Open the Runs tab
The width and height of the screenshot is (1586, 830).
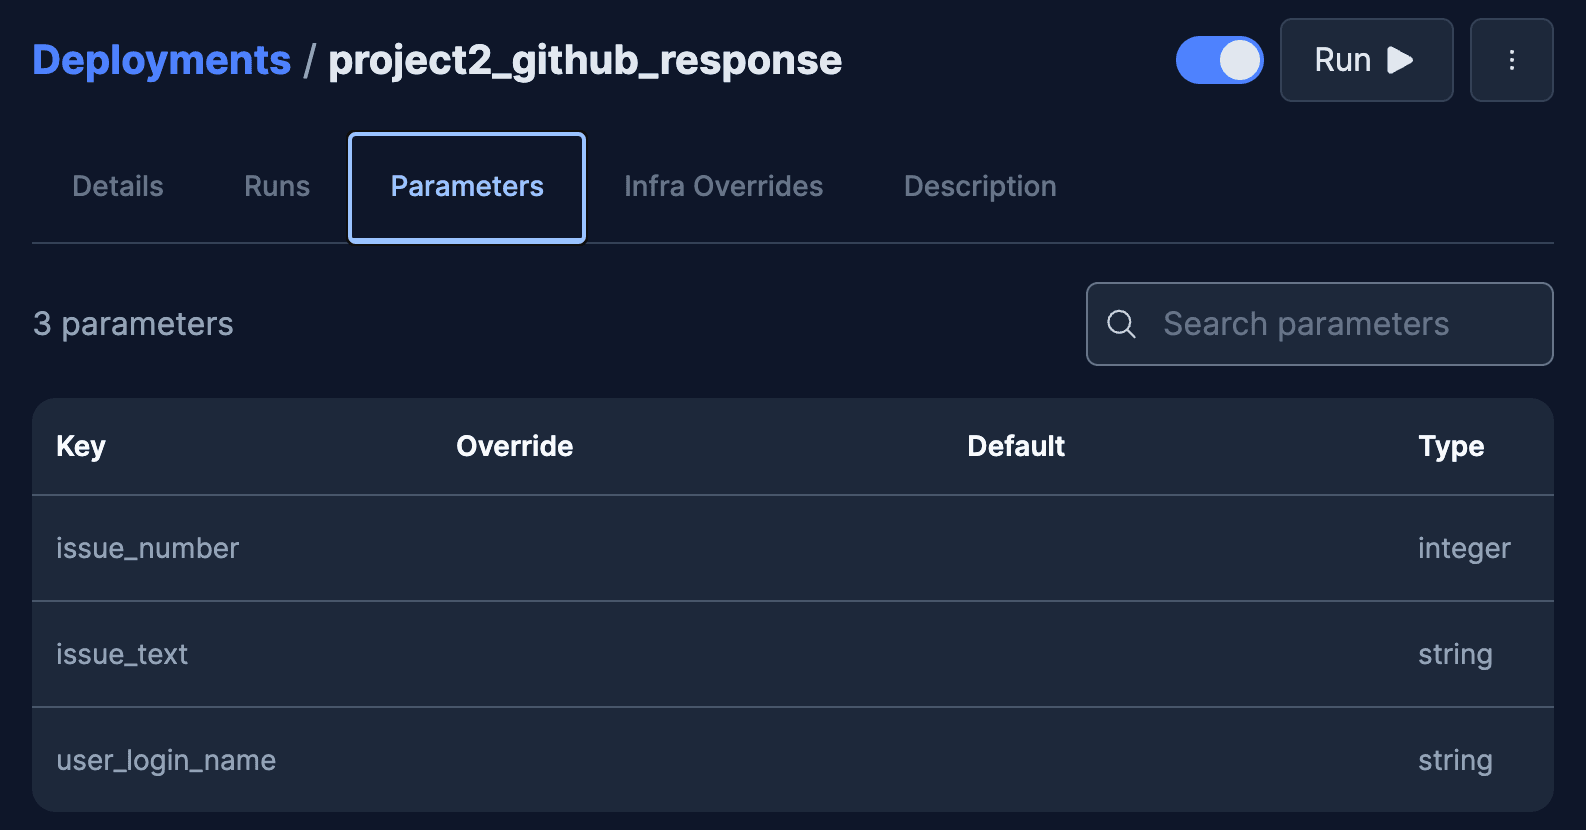point(277,186)
